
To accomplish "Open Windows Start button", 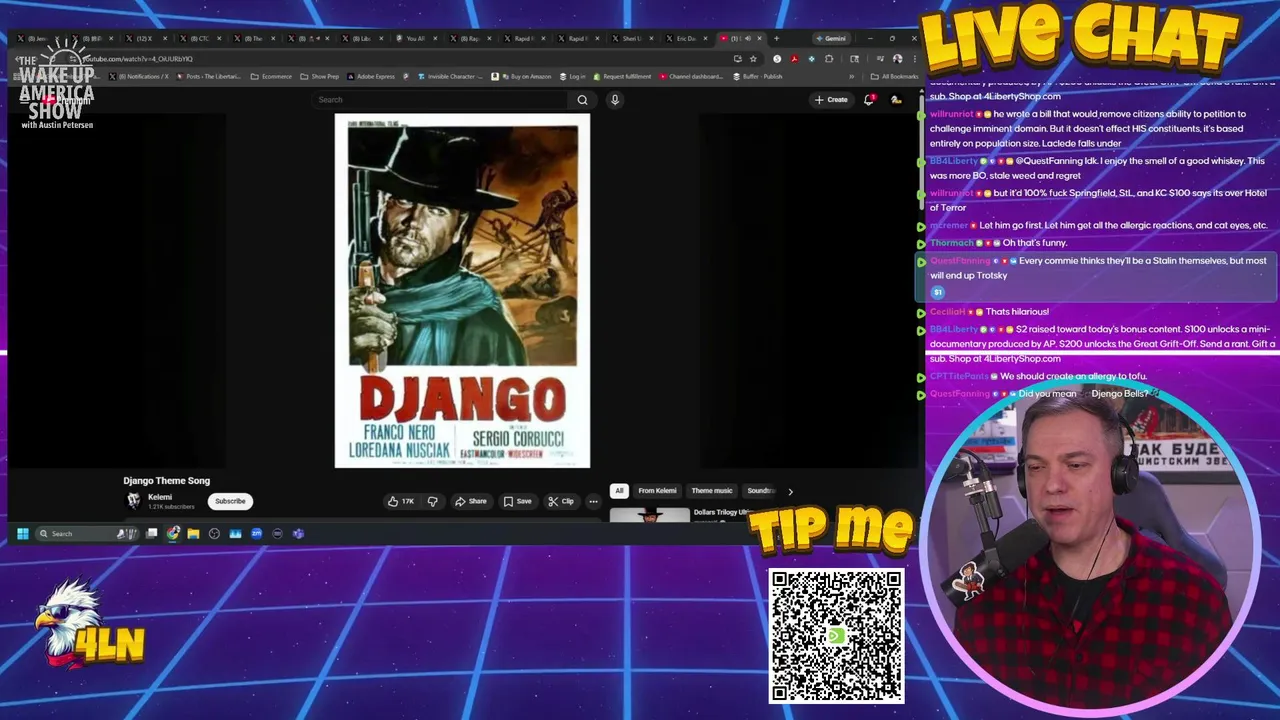I will pos(23,534).
